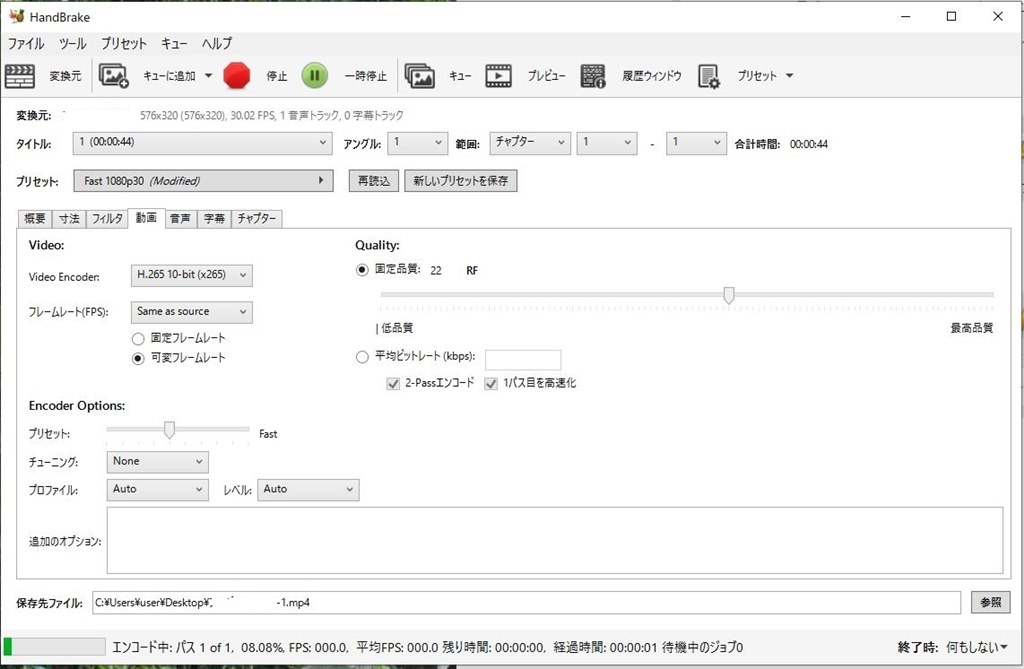Pause encoding with green pause icon
Screen dimensions: 1024x669
click(x=314, y=76)
